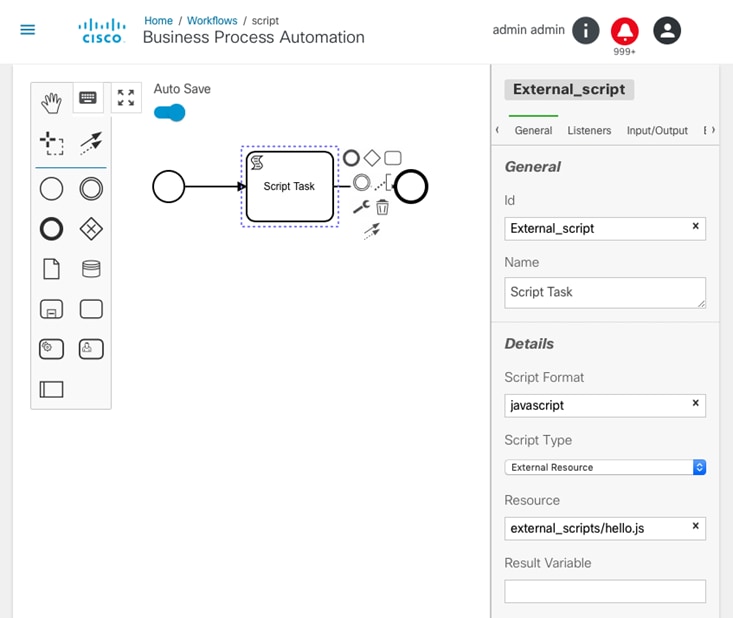Click the Result Variable input field
This screenshot has width=733, height=618.
click(x=605, y=591)
